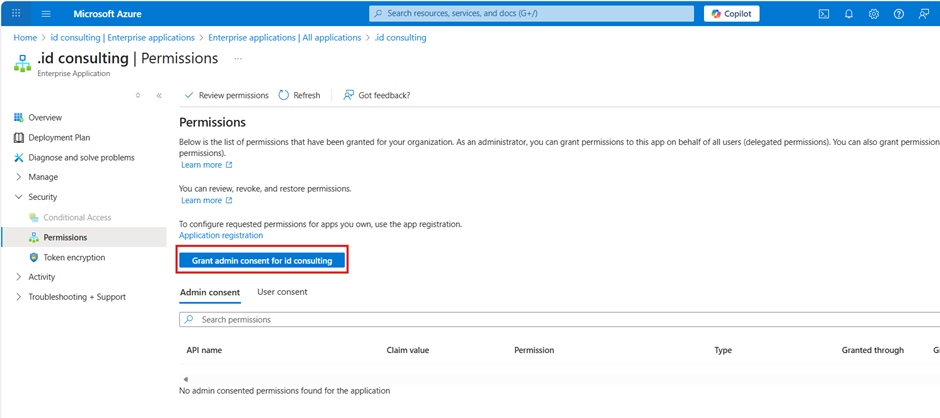Open Application registration link
This screenshot has width=940, height=418.
(221, 236)
